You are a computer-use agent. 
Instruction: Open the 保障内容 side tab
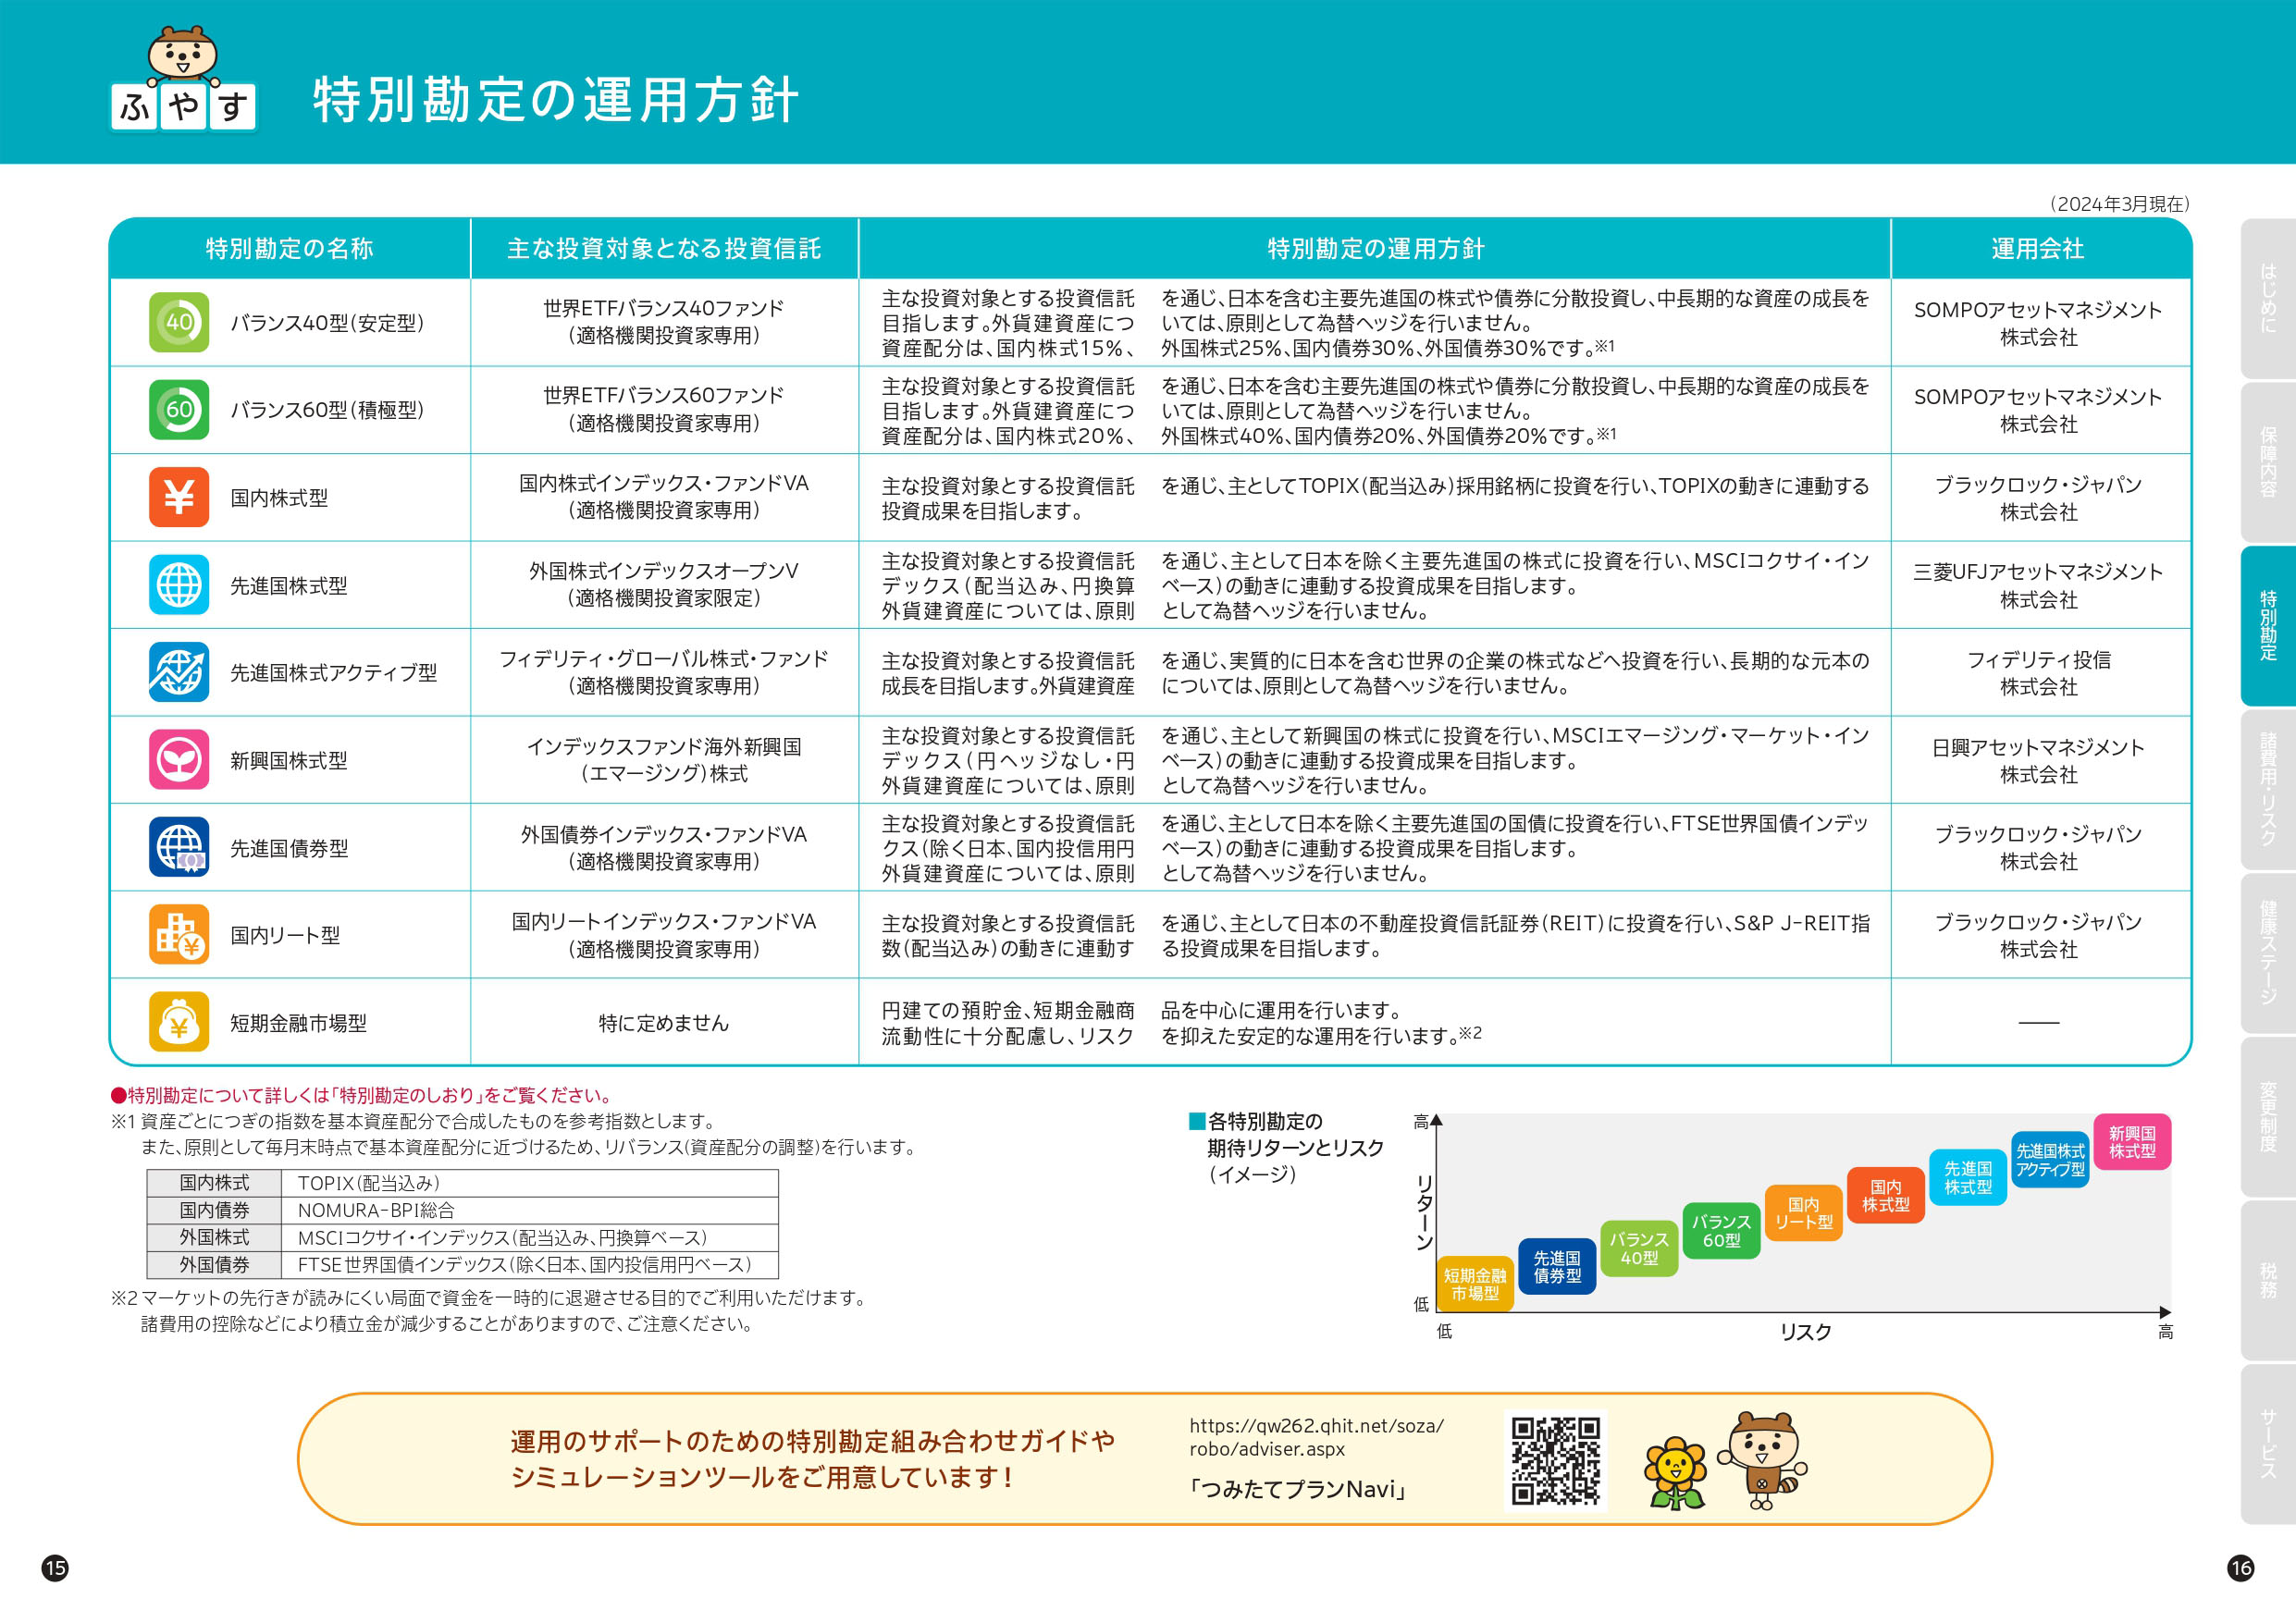(2267, 462)
